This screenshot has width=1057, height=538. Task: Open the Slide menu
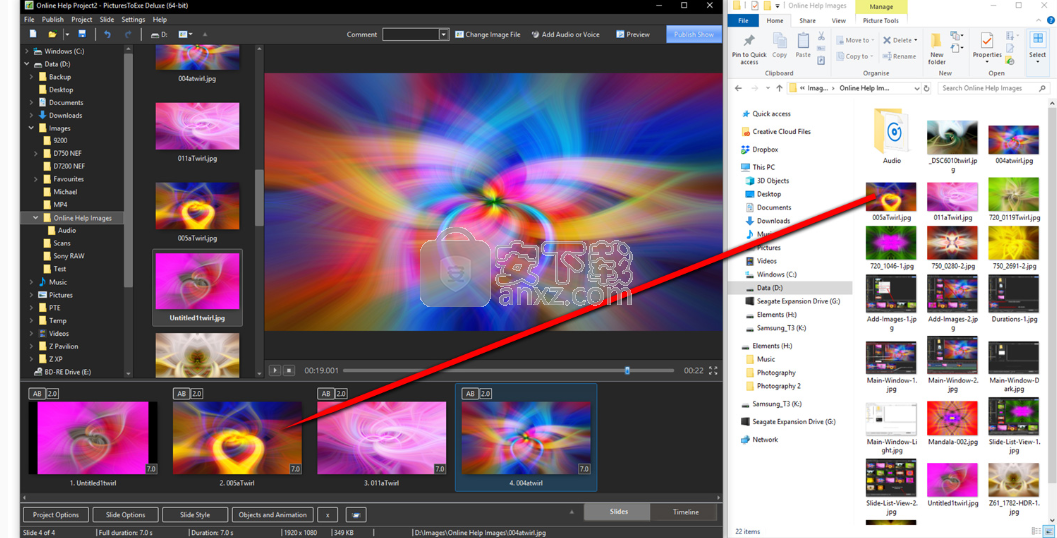[x=107, y=20]
